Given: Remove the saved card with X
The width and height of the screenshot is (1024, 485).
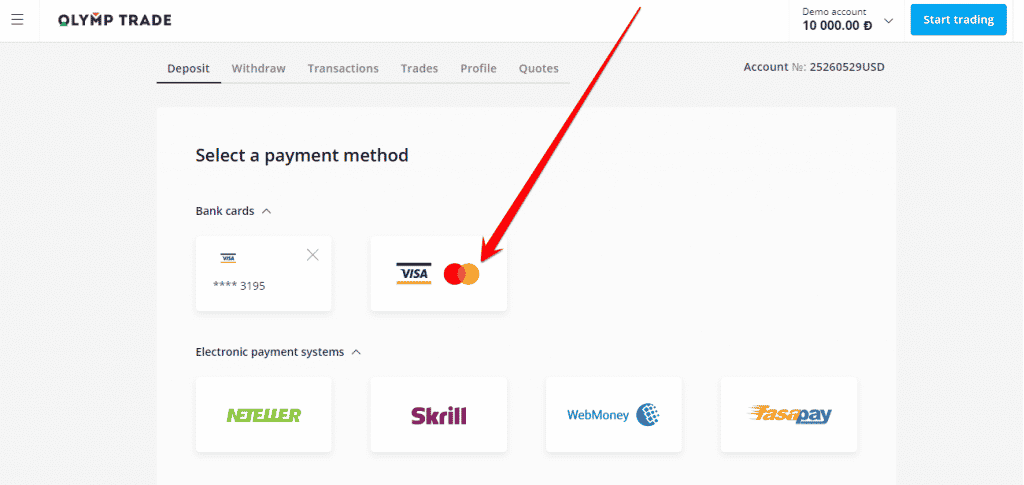Looking at the screenshot, I should [313, 255].
